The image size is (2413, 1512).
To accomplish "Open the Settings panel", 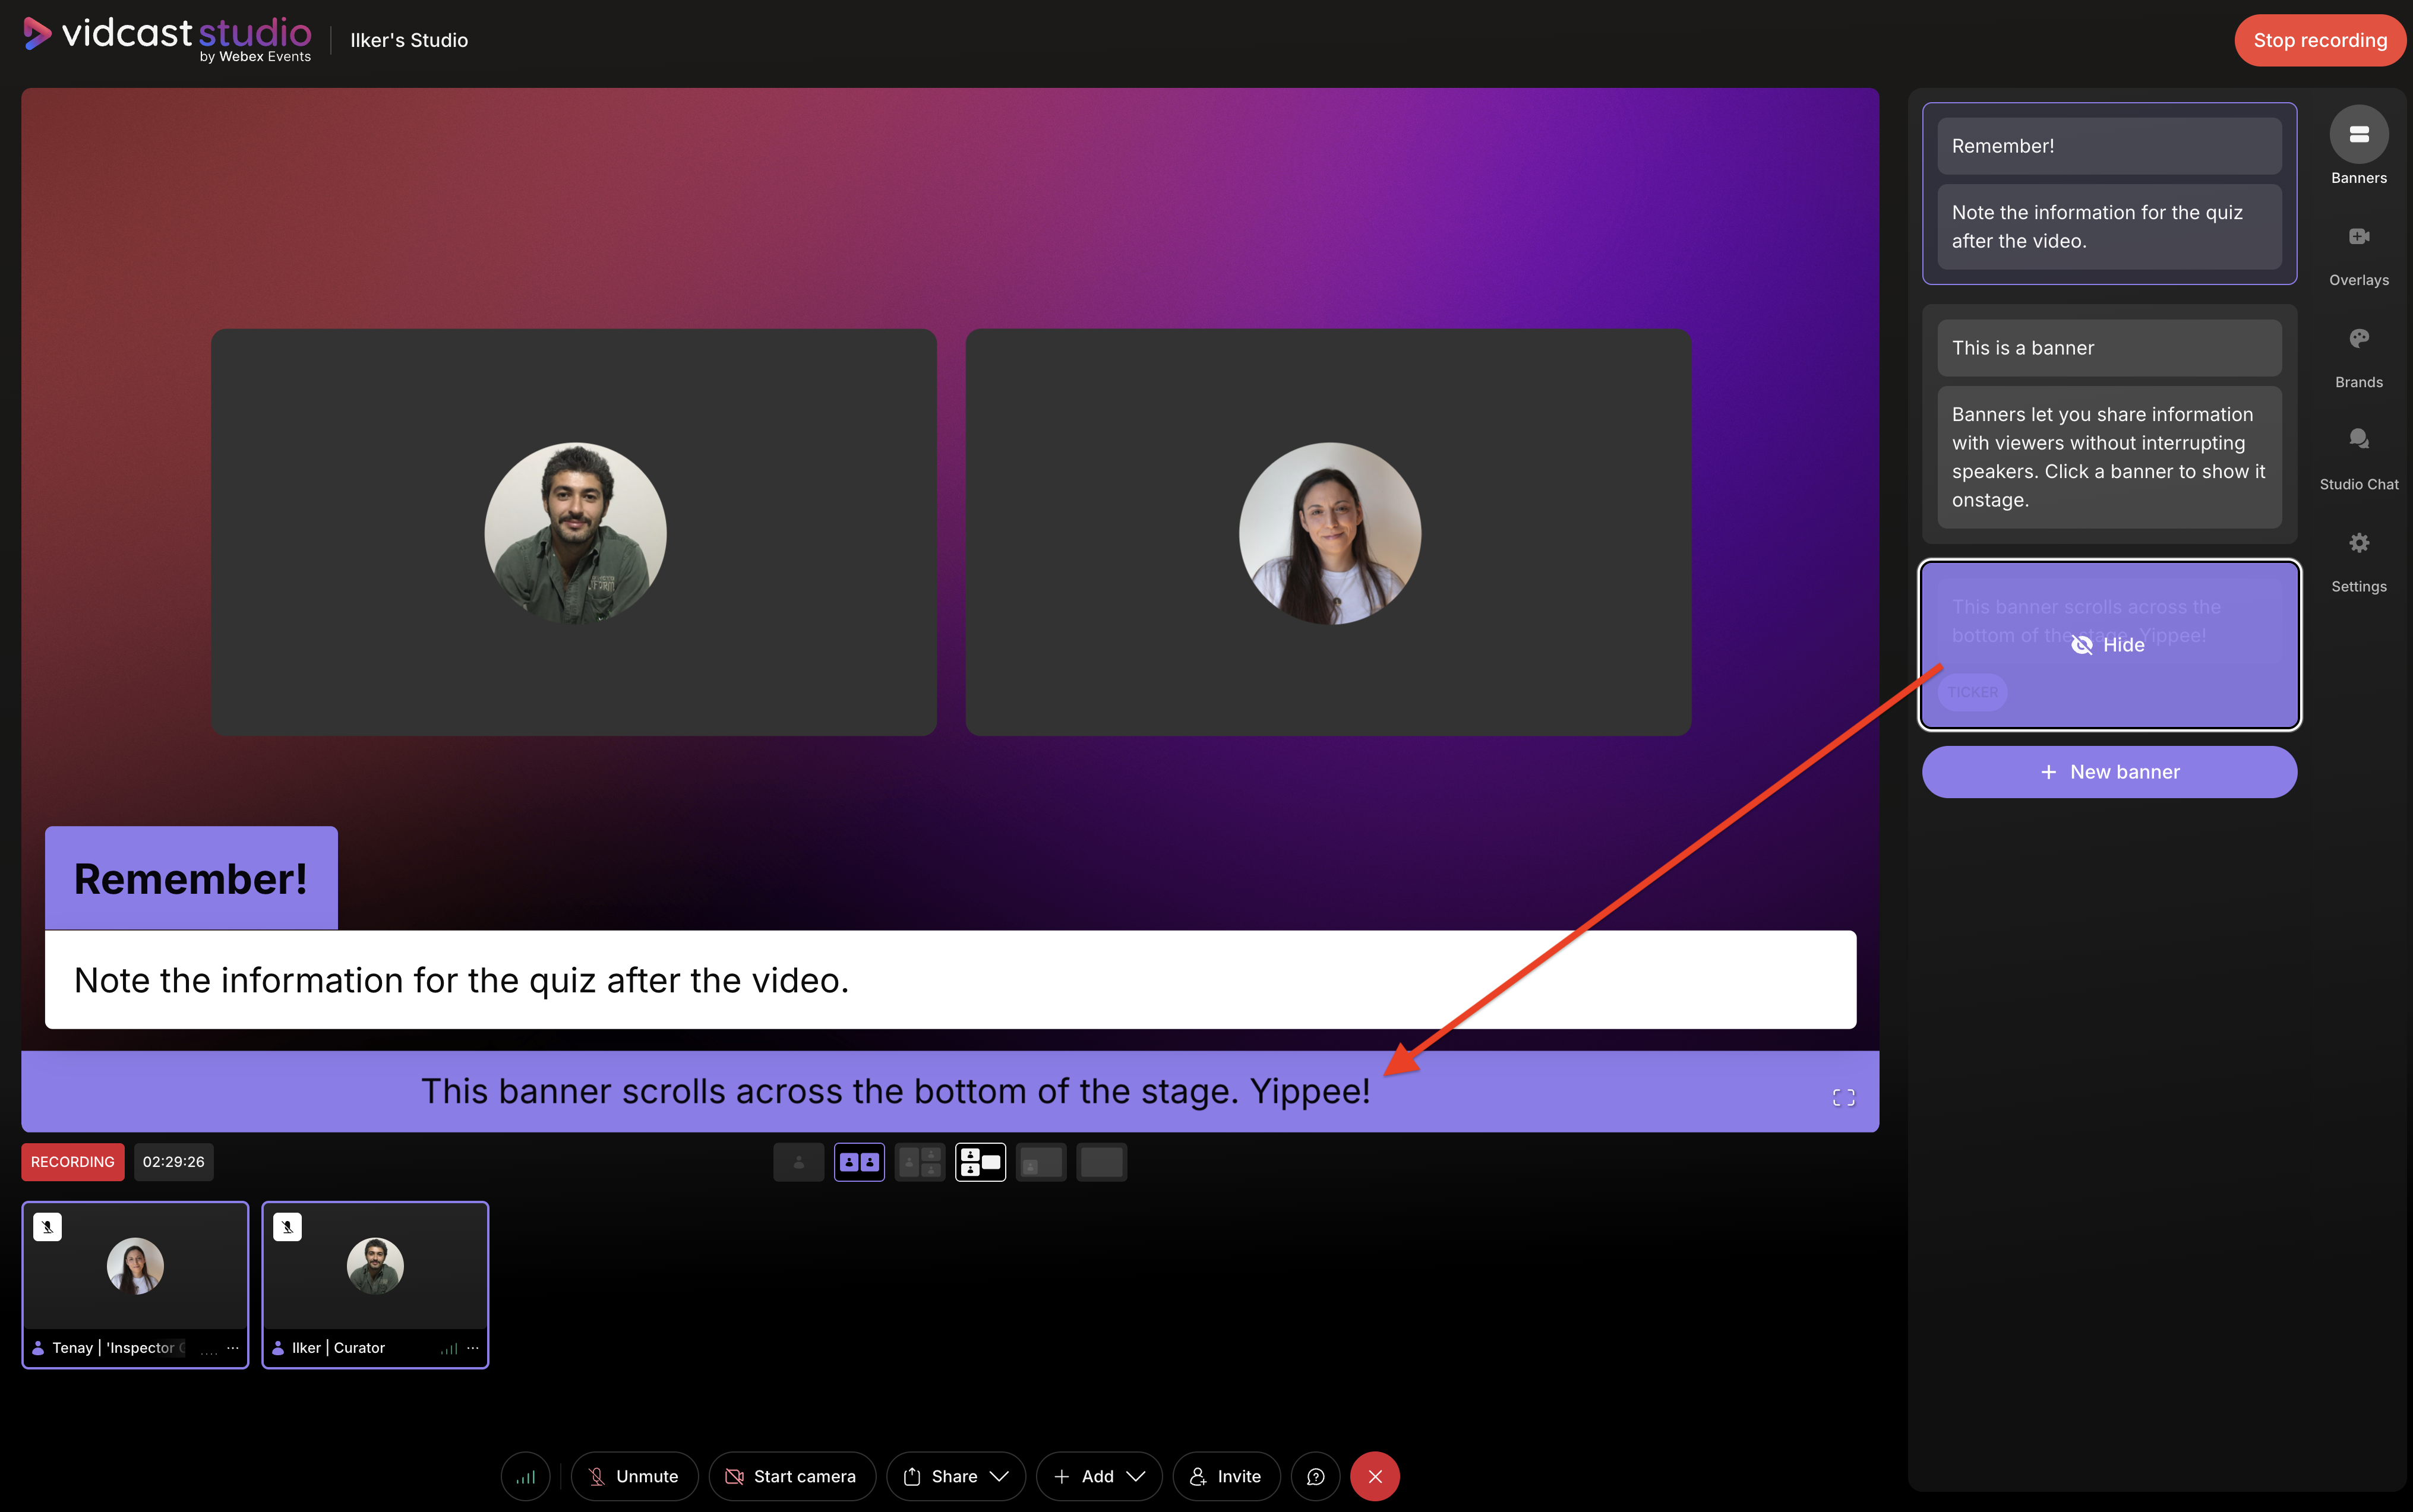I will click(x=2358, y=561).
